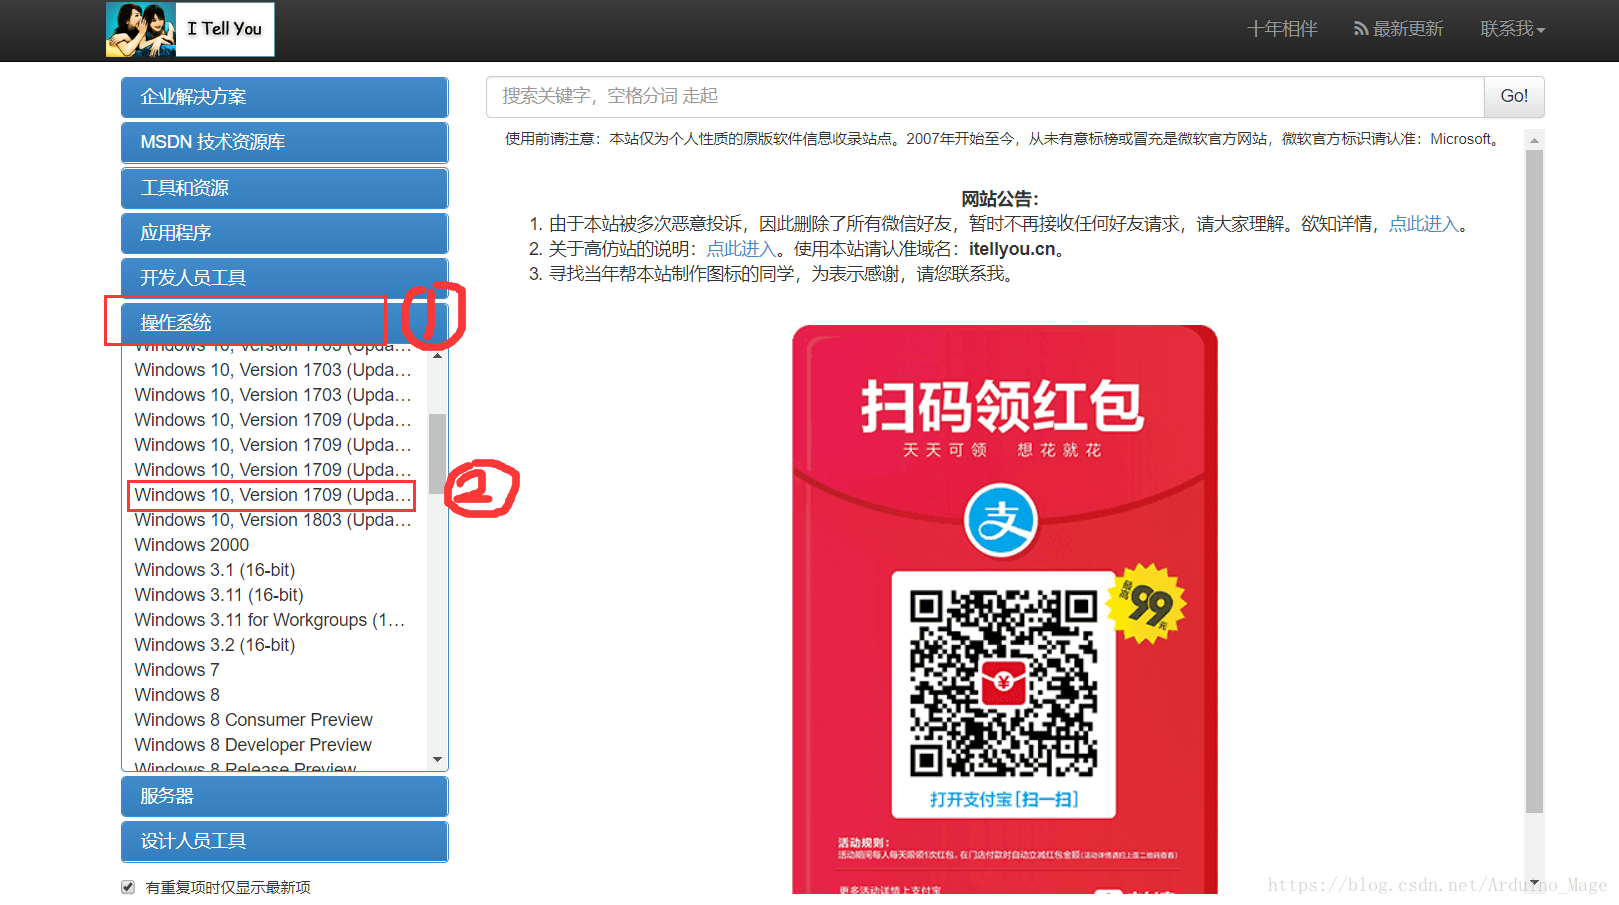
Task: Open the 最新更新 RSS feed link
Action: click(x=1398, y=29)
